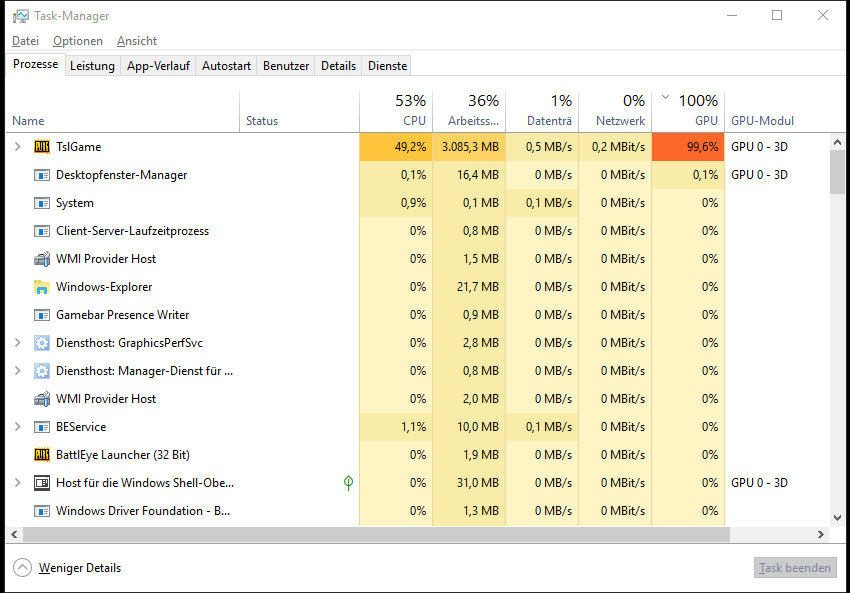Sort by the GPU-Modul column header
This screenshot has height=593, width=850.
click(775, 111)
